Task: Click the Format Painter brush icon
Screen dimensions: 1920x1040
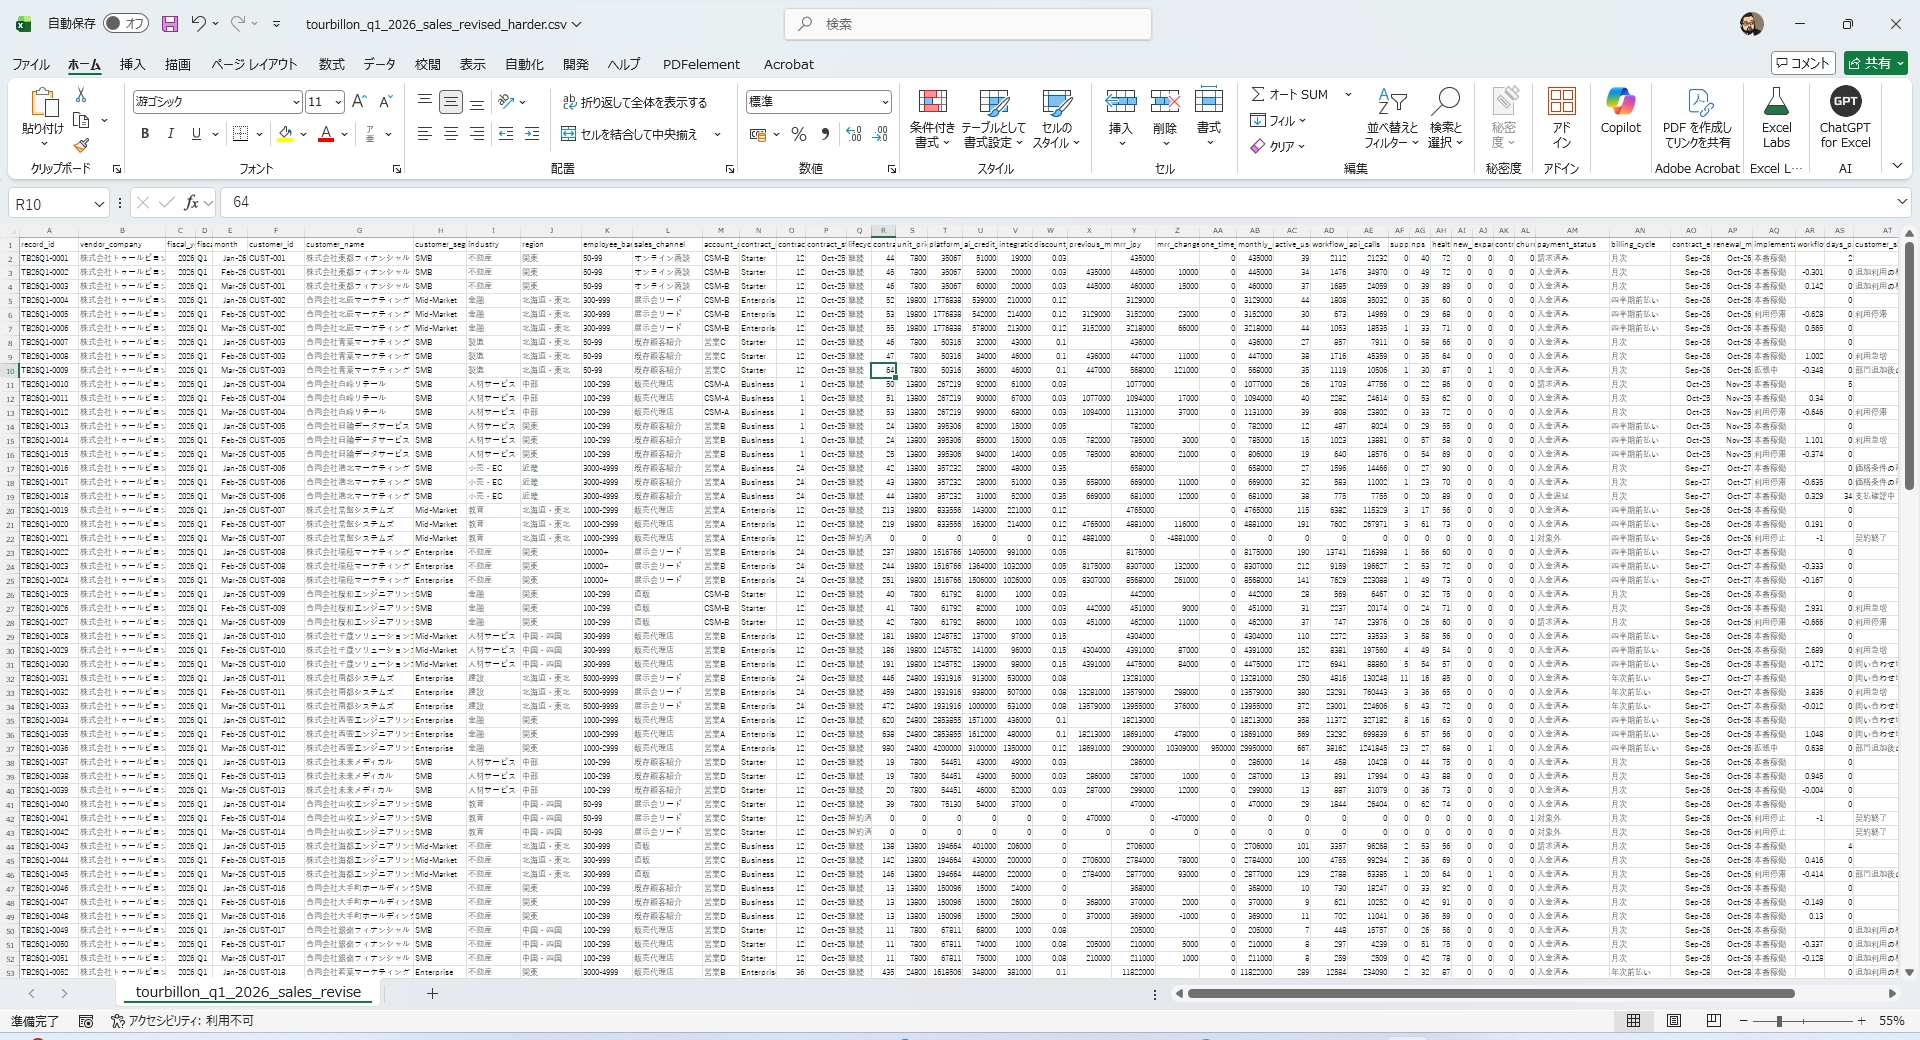Action: coord(82,146)
